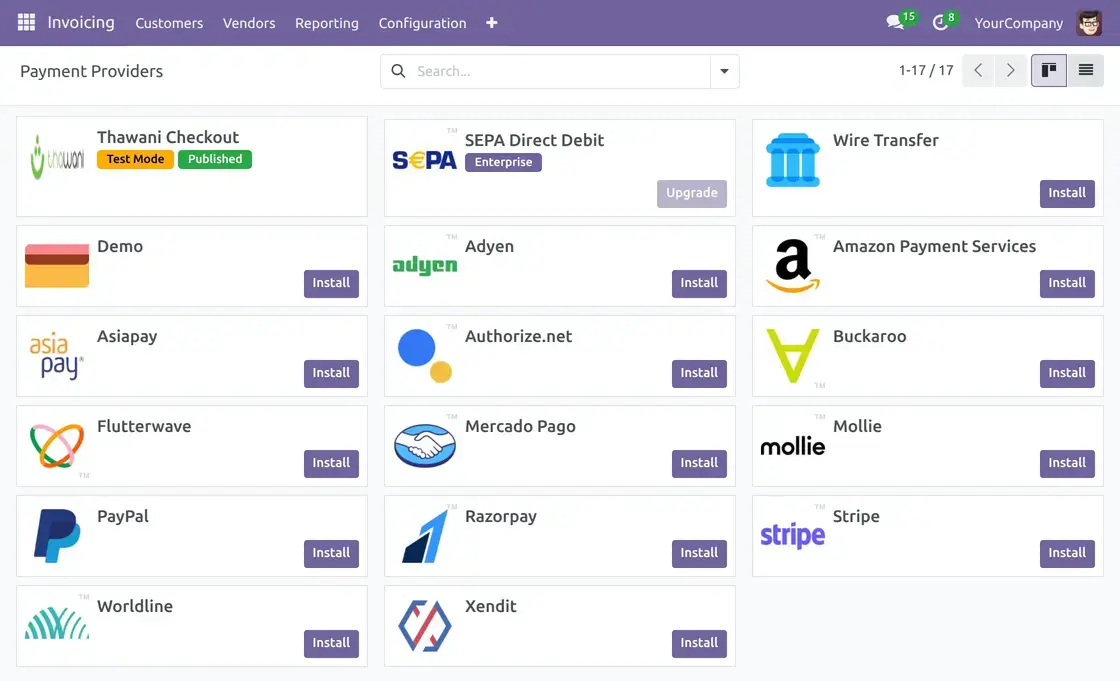
Task: Install the Xendit provider
Action: (x=699, y=643)
